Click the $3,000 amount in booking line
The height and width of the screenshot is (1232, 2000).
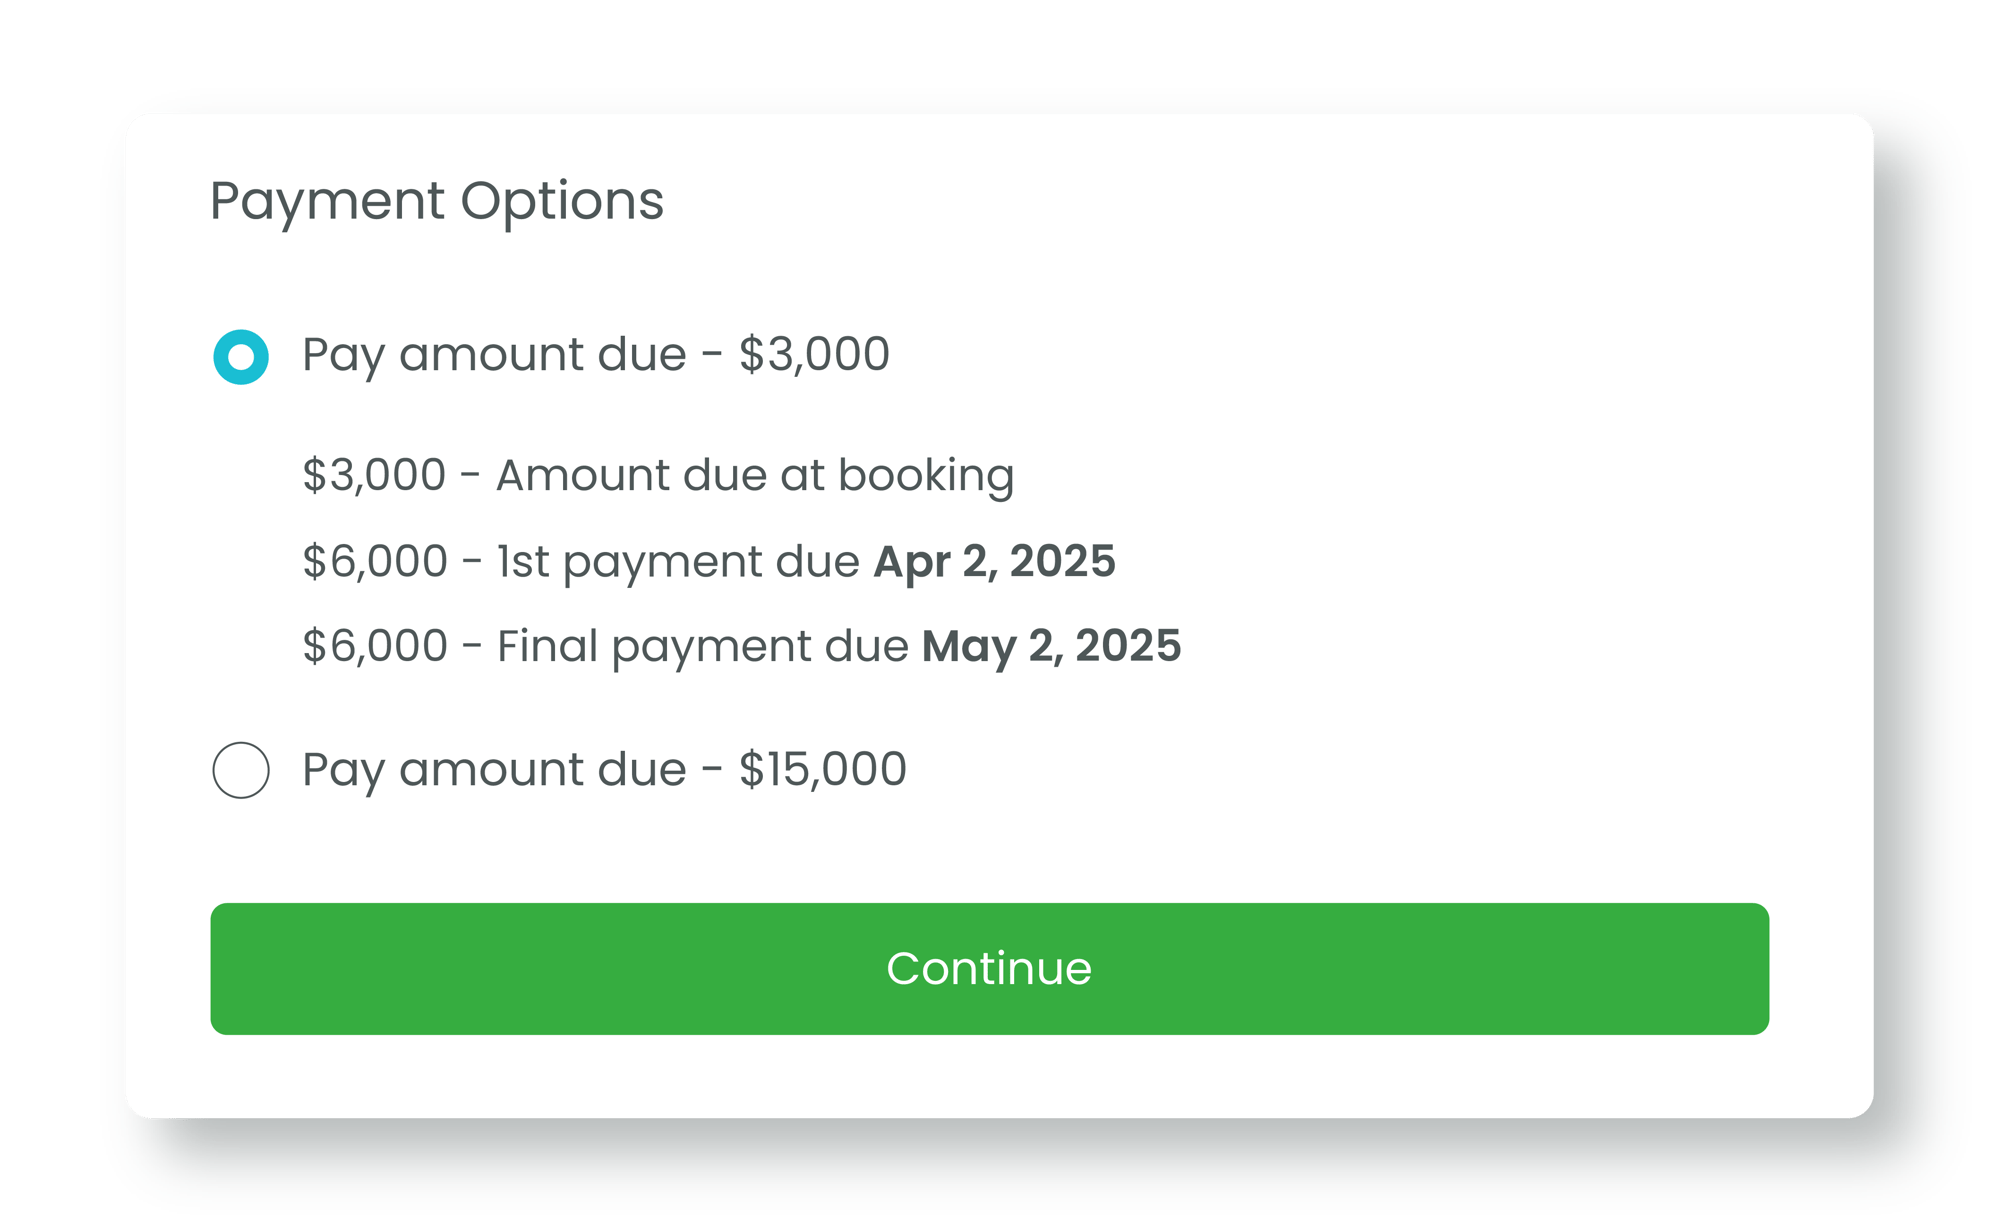374,475
